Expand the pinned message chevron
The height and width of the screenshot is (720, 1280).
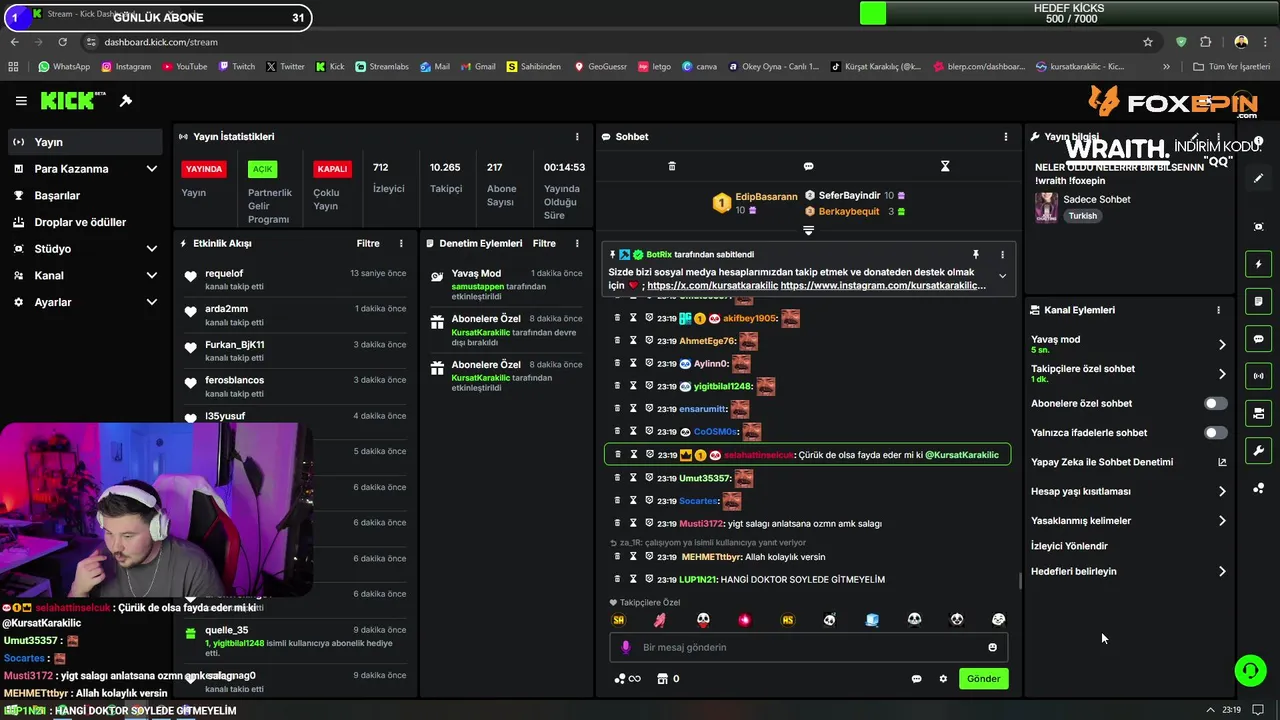pos(1002,276)
